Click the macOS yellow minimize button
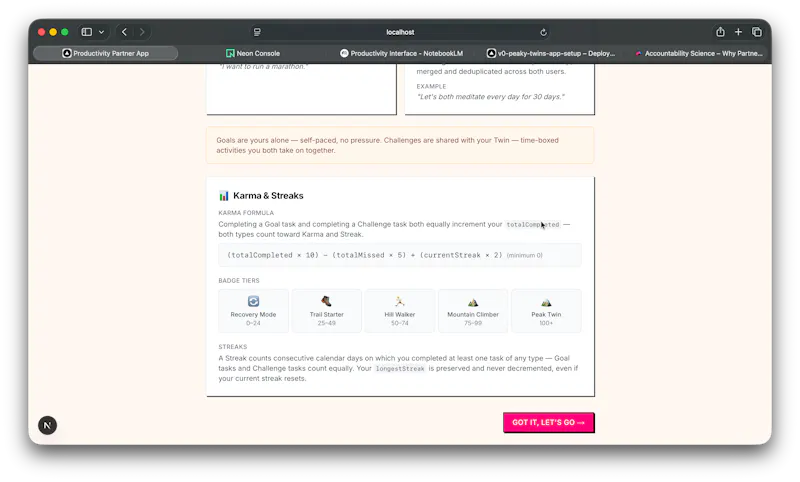The width and height of the screenshot is (800, 482). (53, 32)
